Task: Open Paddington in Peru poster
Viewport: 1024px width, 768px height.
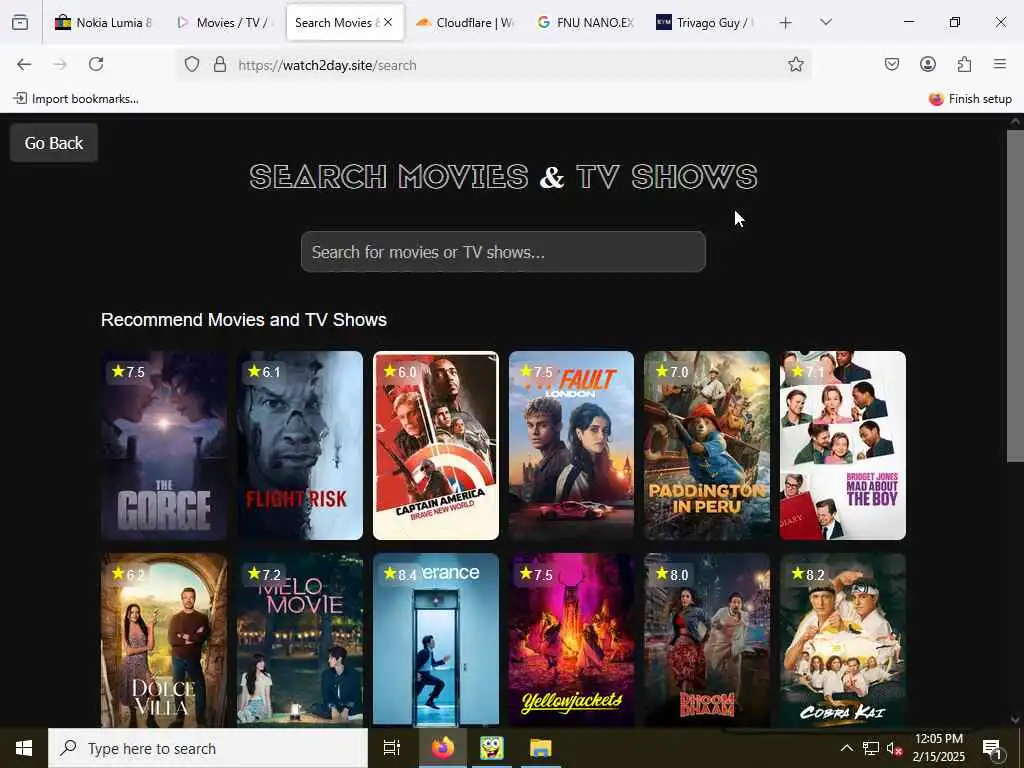Action: click(707, 445)
